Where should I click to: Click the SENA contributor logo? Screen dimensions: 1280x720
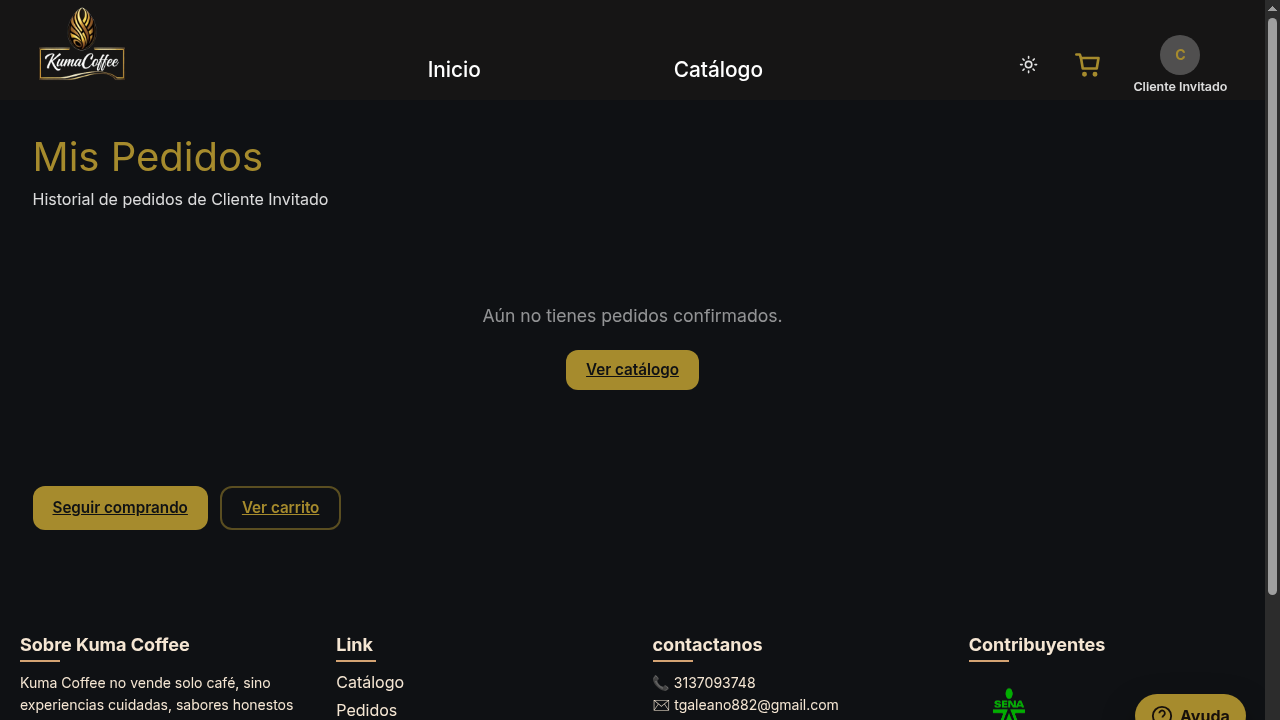click(x=1009, y=704)
